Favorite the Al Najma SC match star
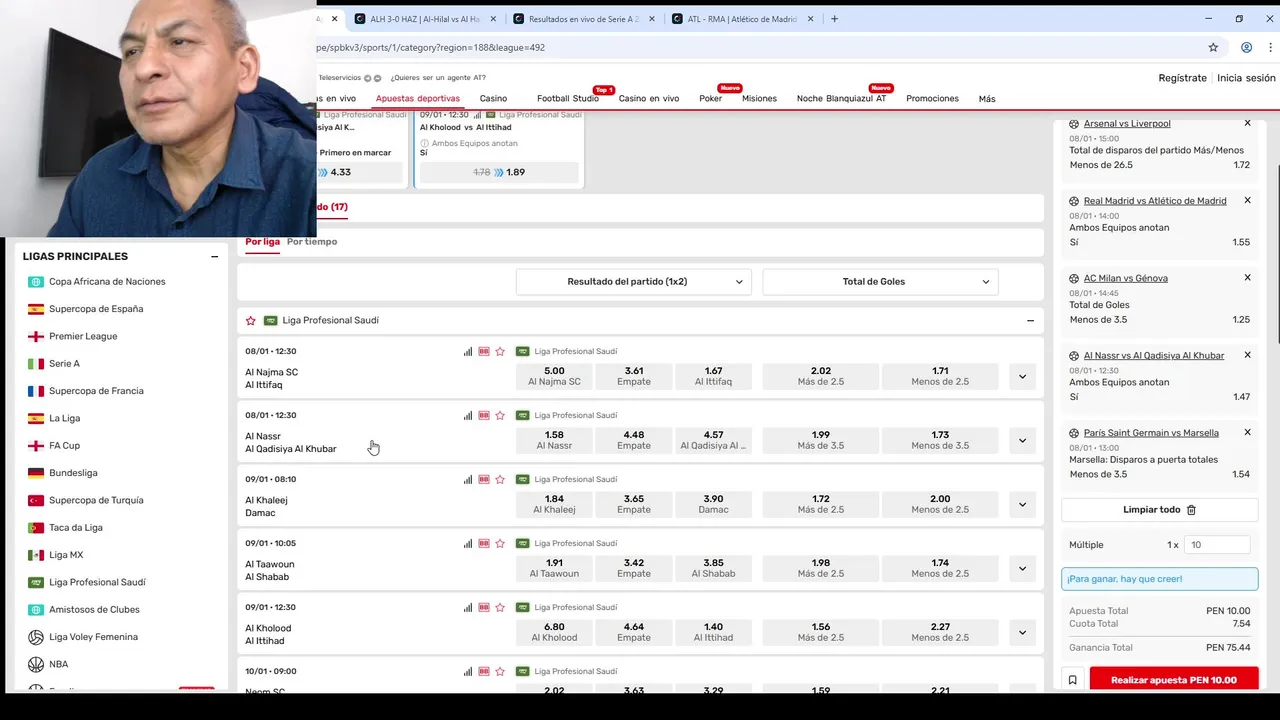This screenshot has width=1280, height=720. [x=500, y=352]
